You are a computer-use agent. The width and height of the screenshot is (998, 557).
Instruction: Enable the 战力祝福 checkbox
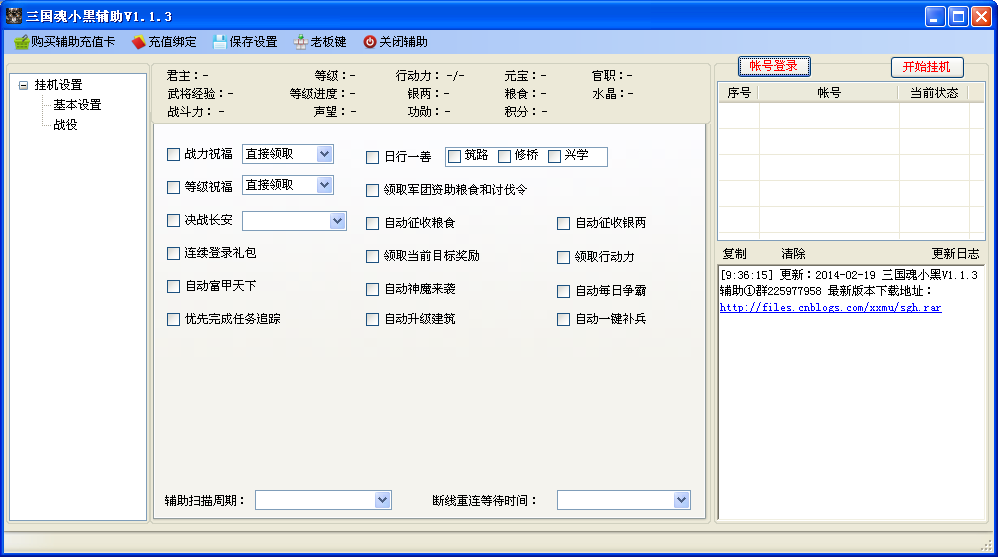pos(173,154)
